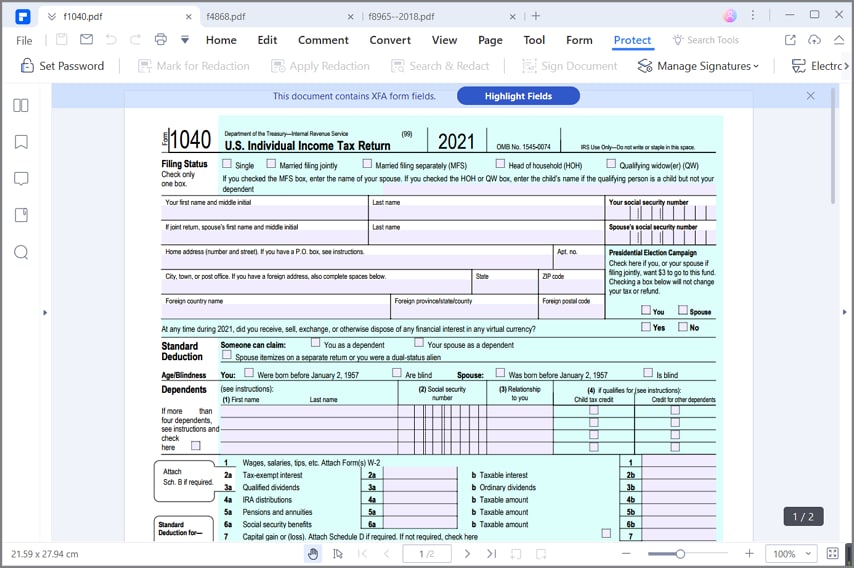Click Electronic signature toolbar button
854x568 pixels.
tap(816, 66)
